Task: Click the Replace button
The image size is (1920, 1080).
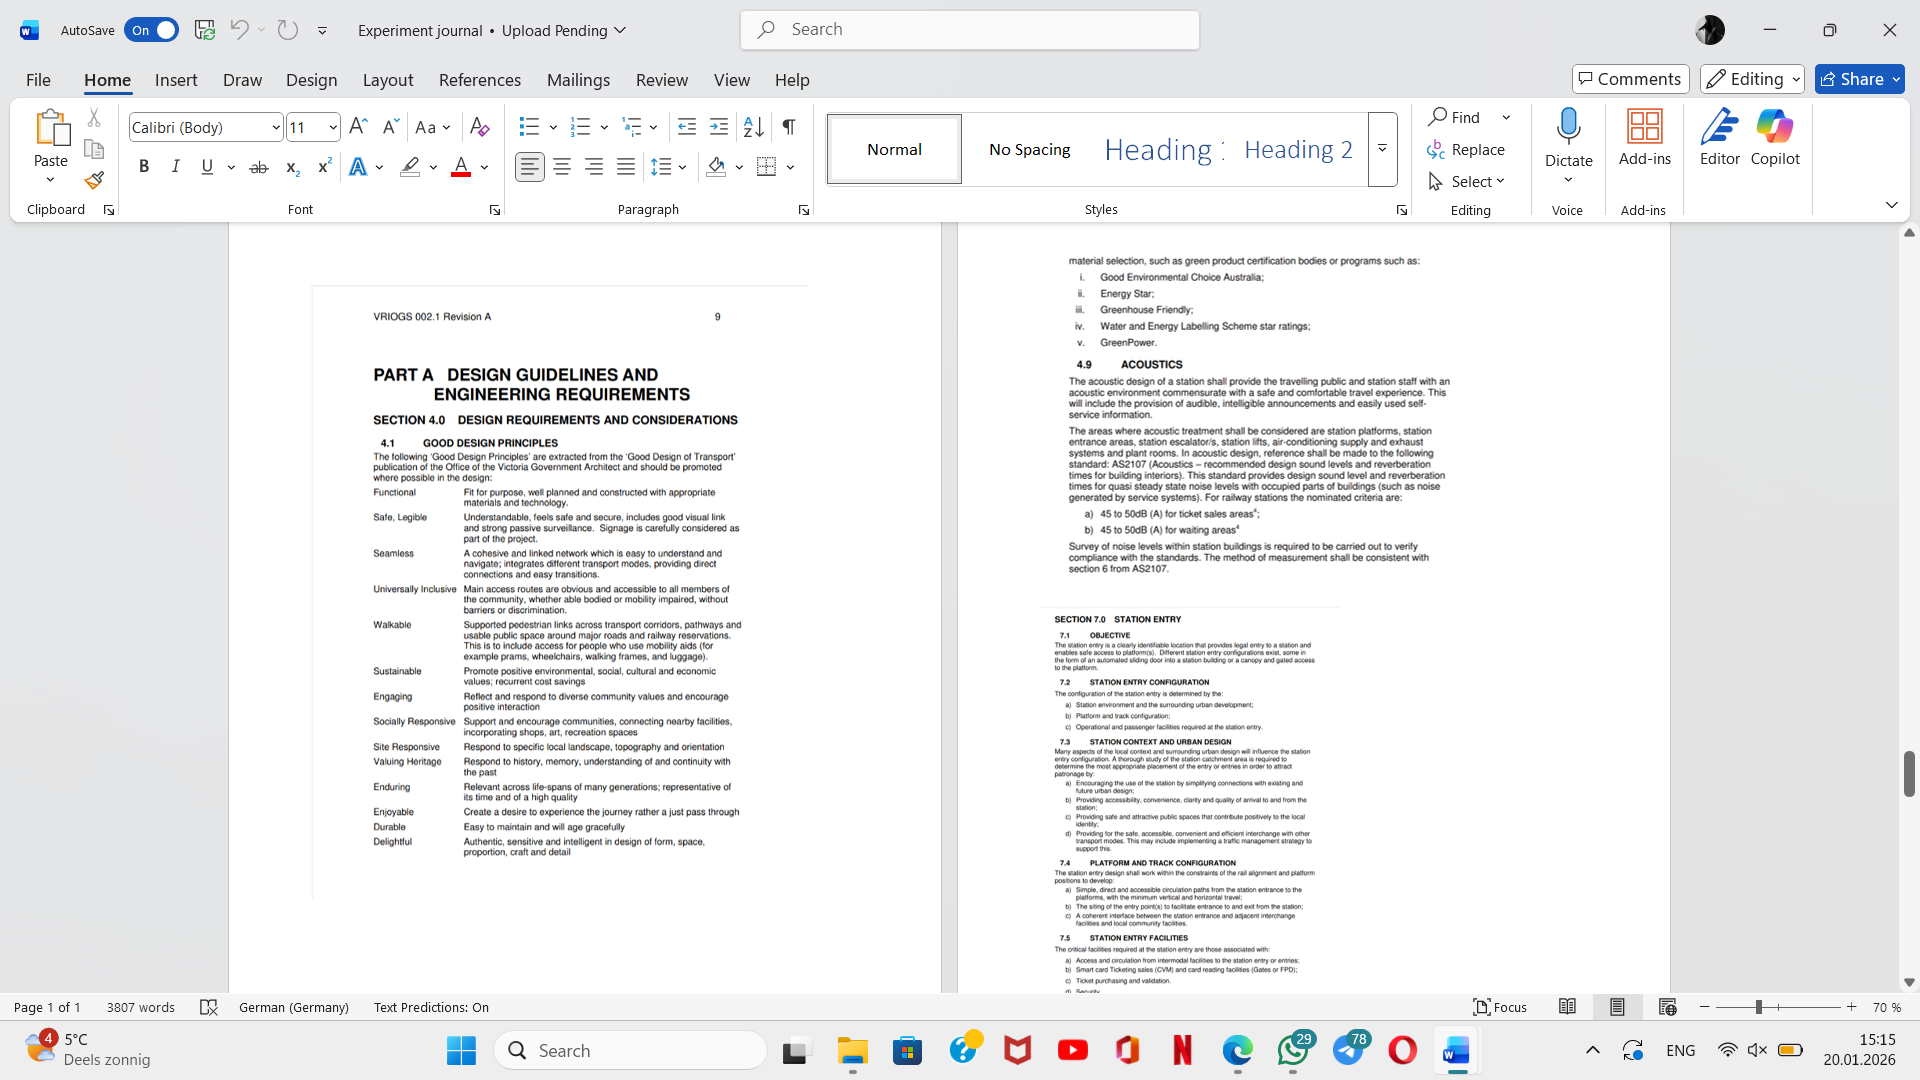Action: point(1466,149)
